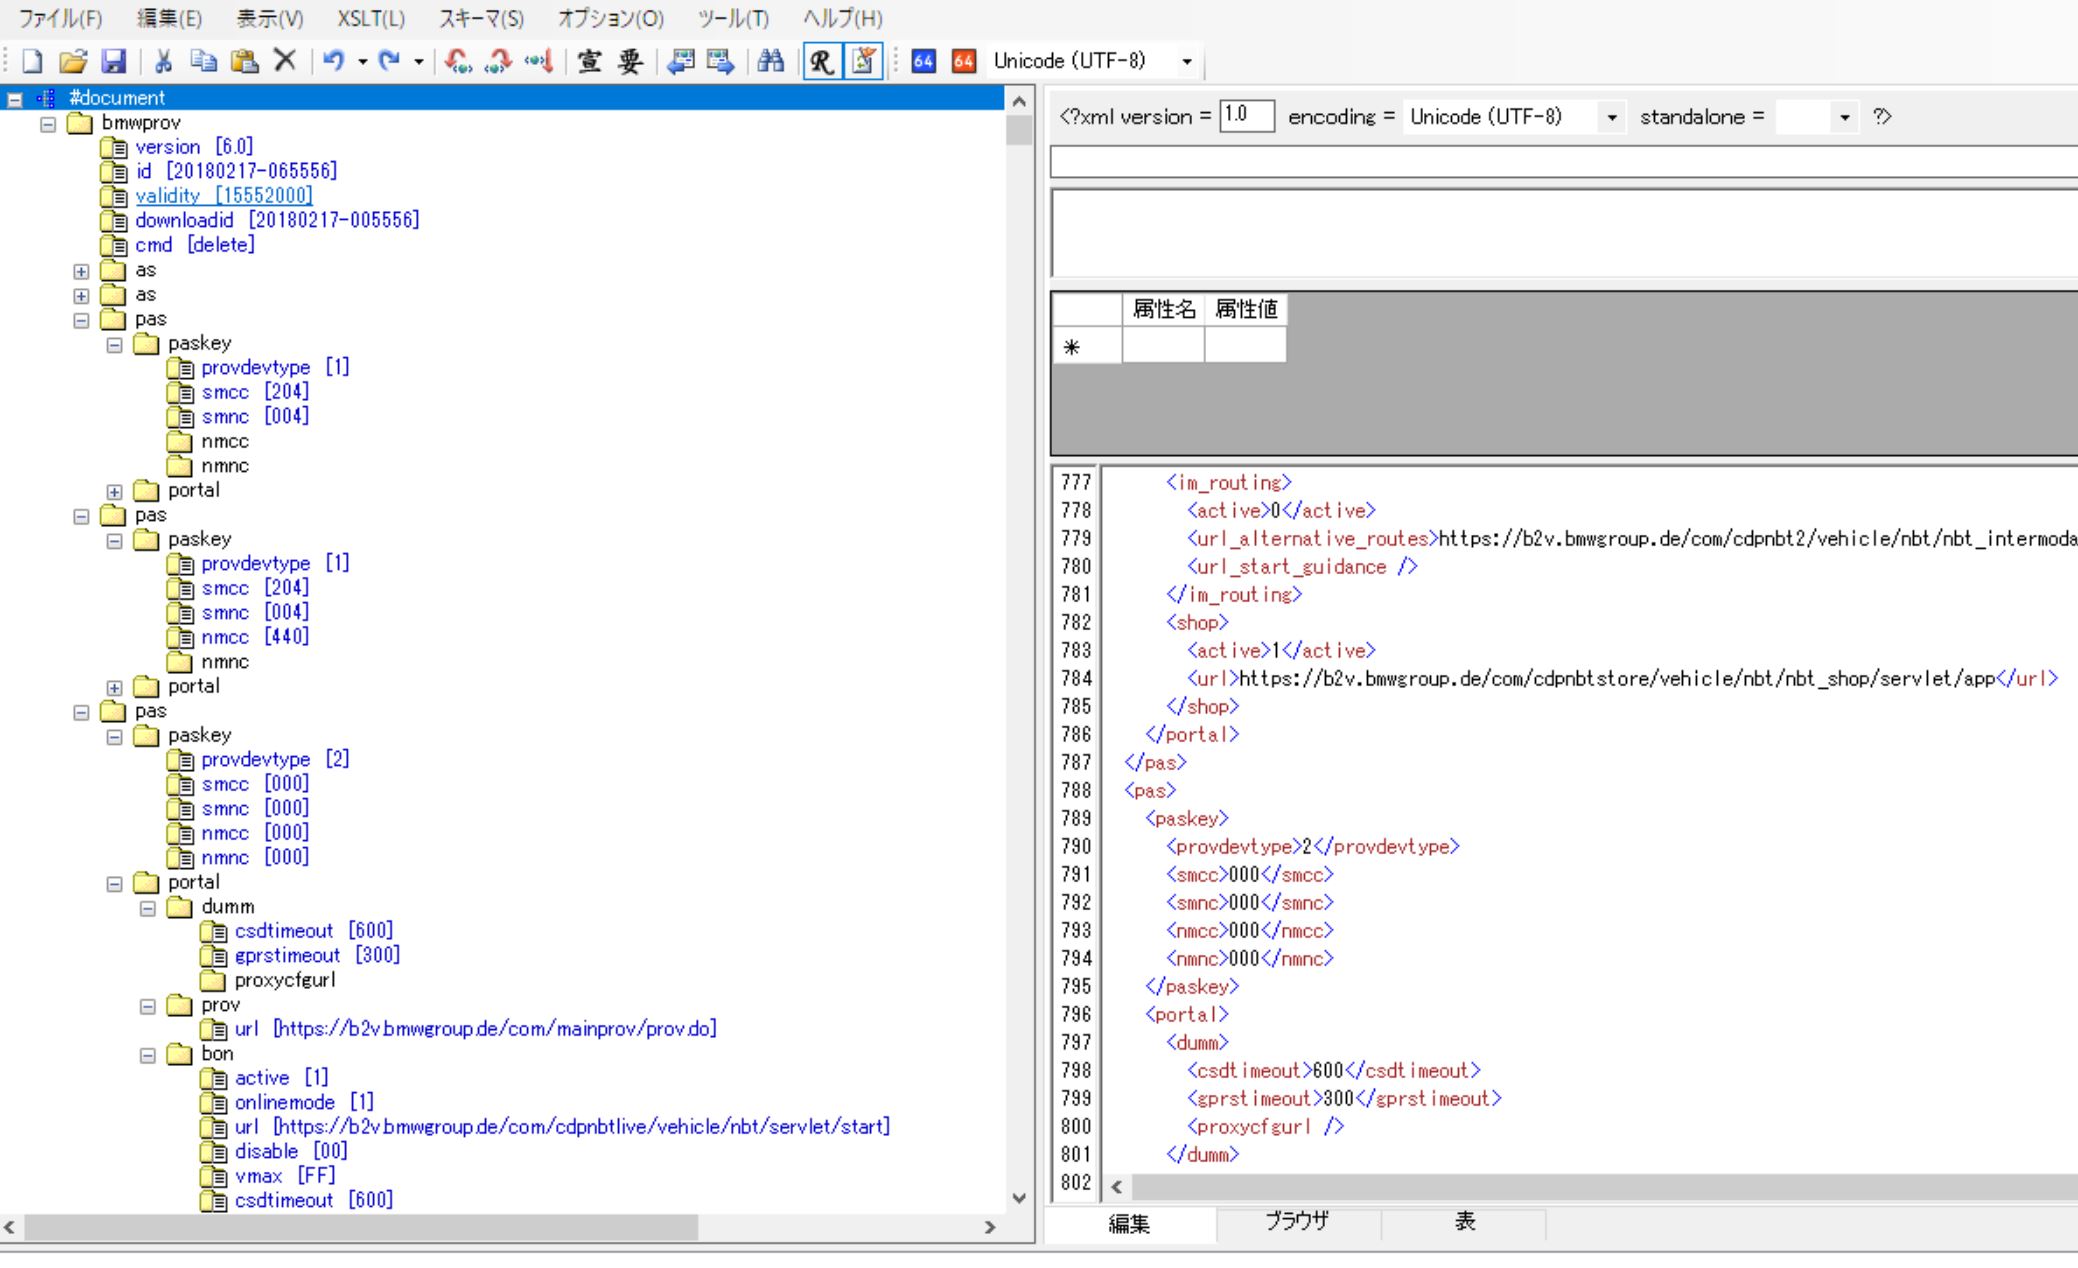This screenshot has height=1268, width=2078.
Task: Redo with the blue forward arrow
Action: coord(390,61)
